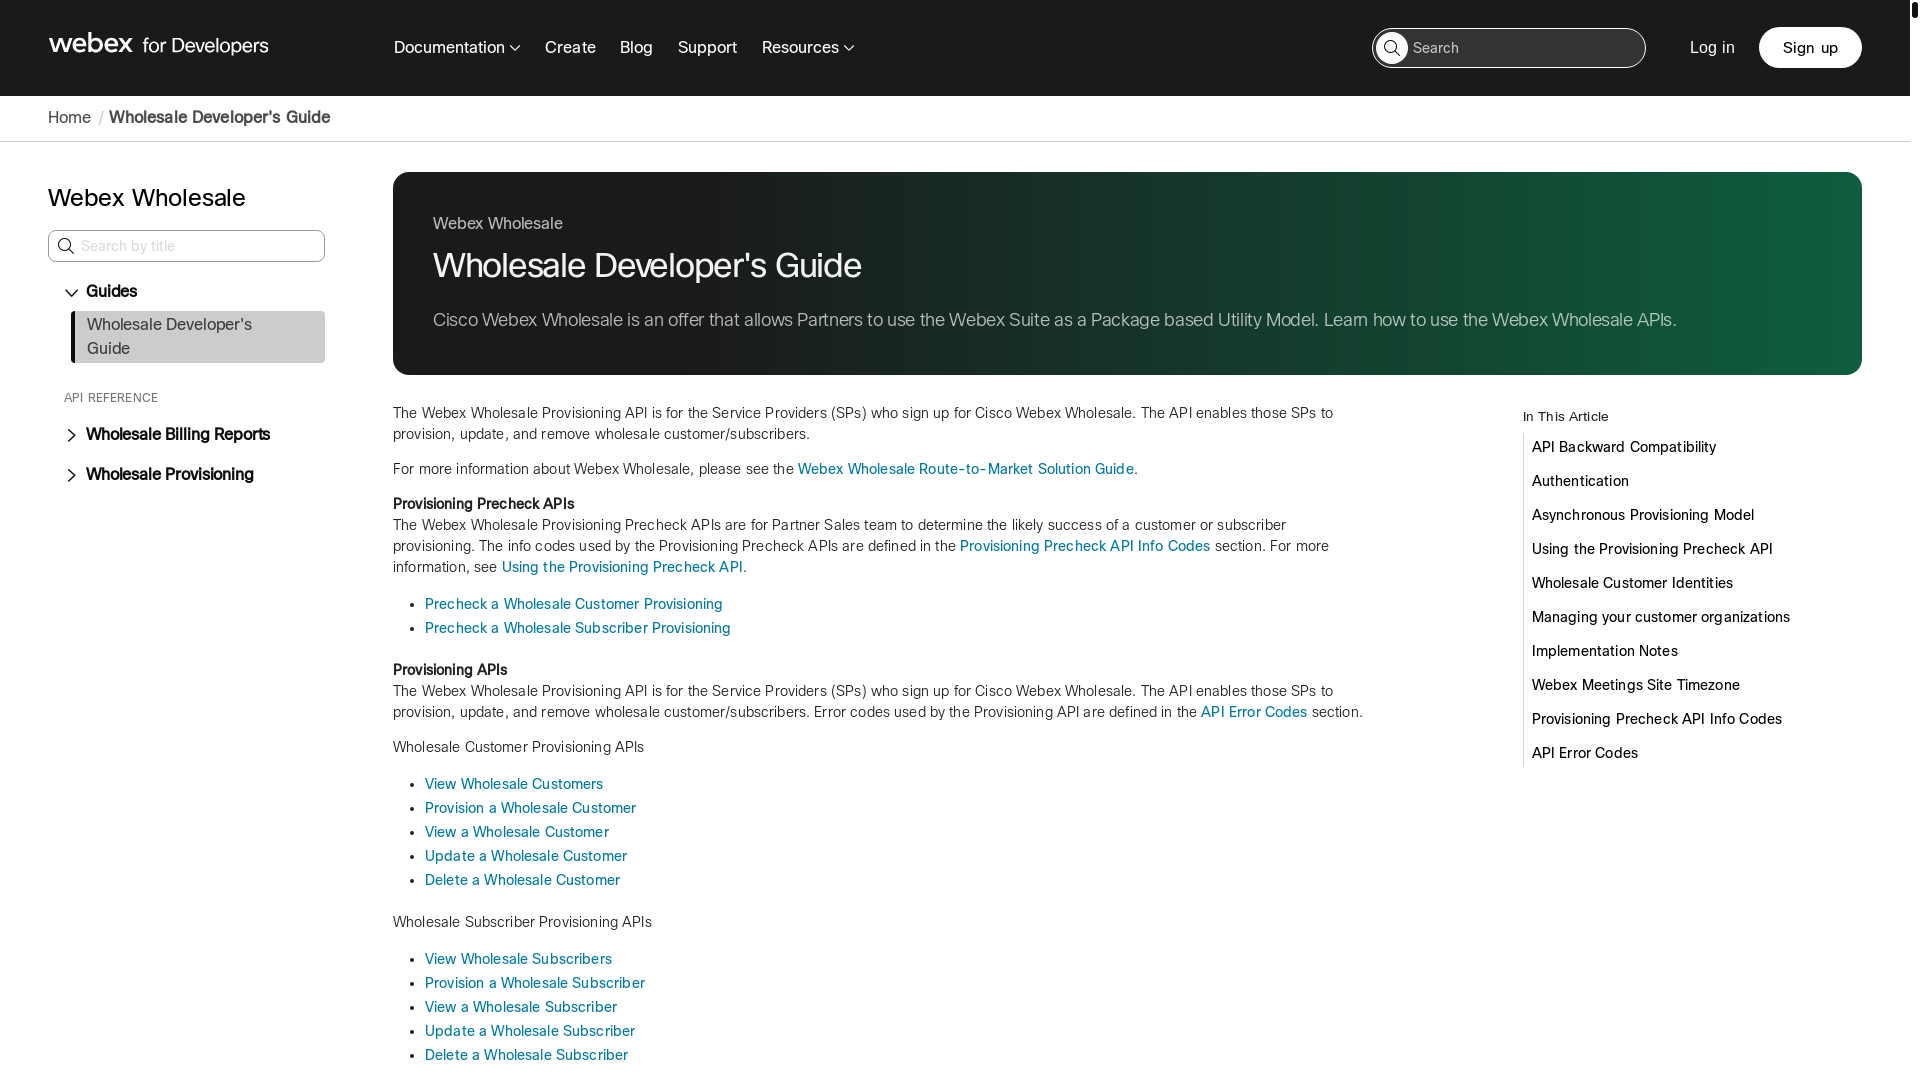Select Wholesale Developer's Guide in sidebar
1920x1080 pixels.
pos(198,337)
